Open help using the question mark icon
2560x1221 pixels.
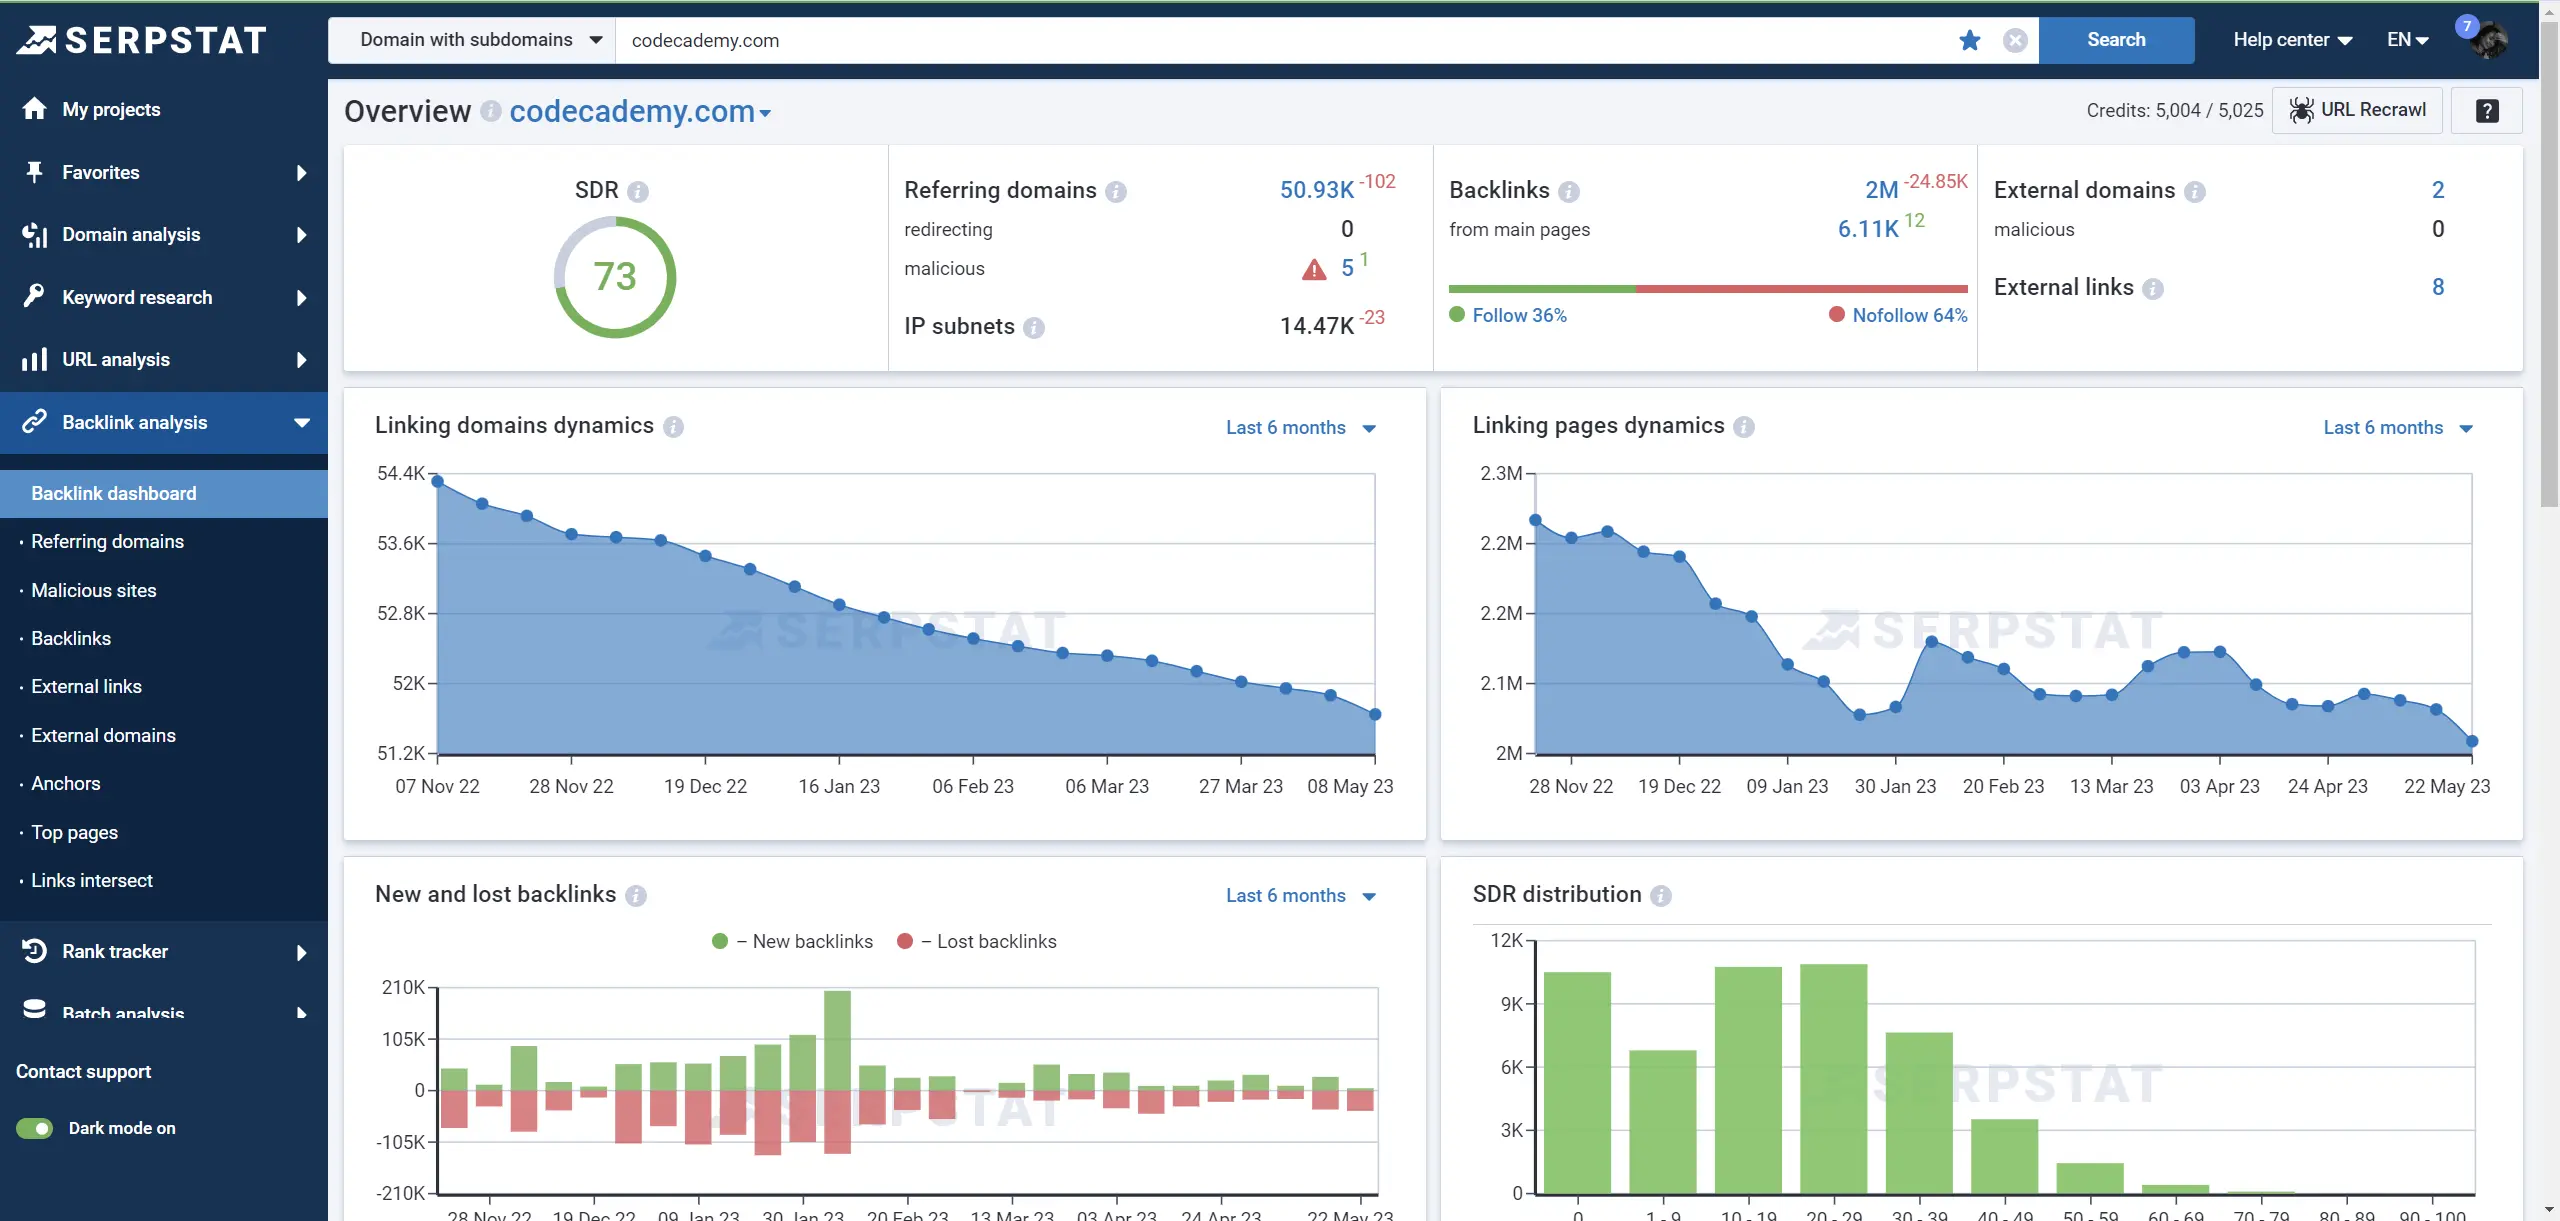pos(2488,110)
